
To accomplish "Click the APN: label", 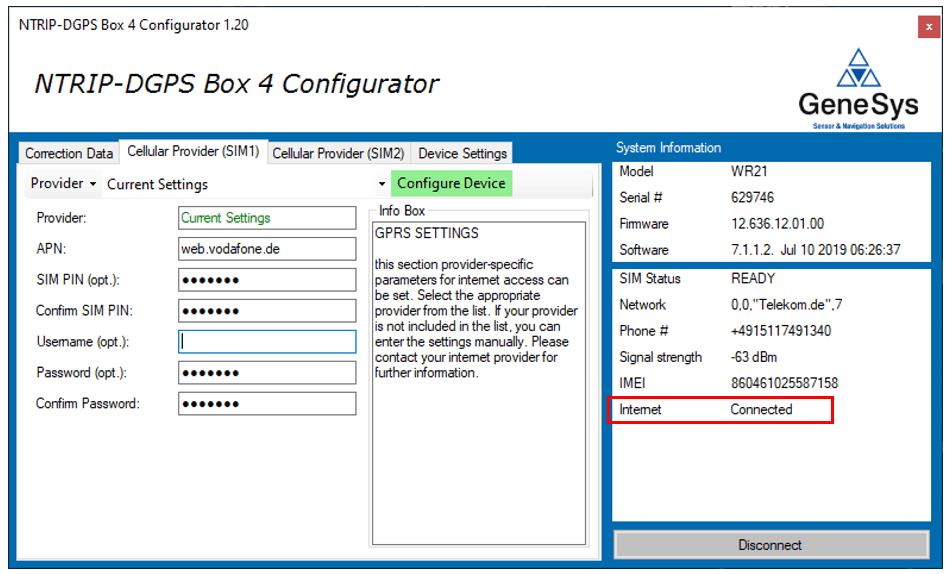I will pyautogui.click(x=51, y=249).
